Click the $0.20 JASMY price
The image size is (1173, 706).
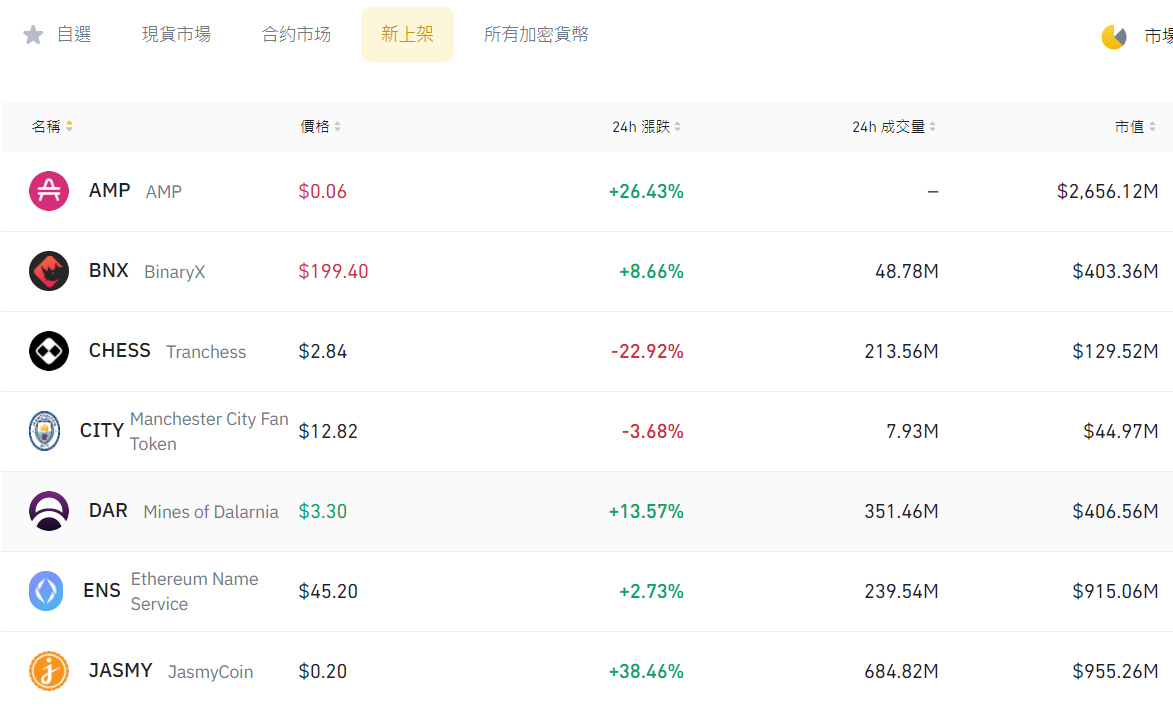pyautogui.click(x=322, y=672)
